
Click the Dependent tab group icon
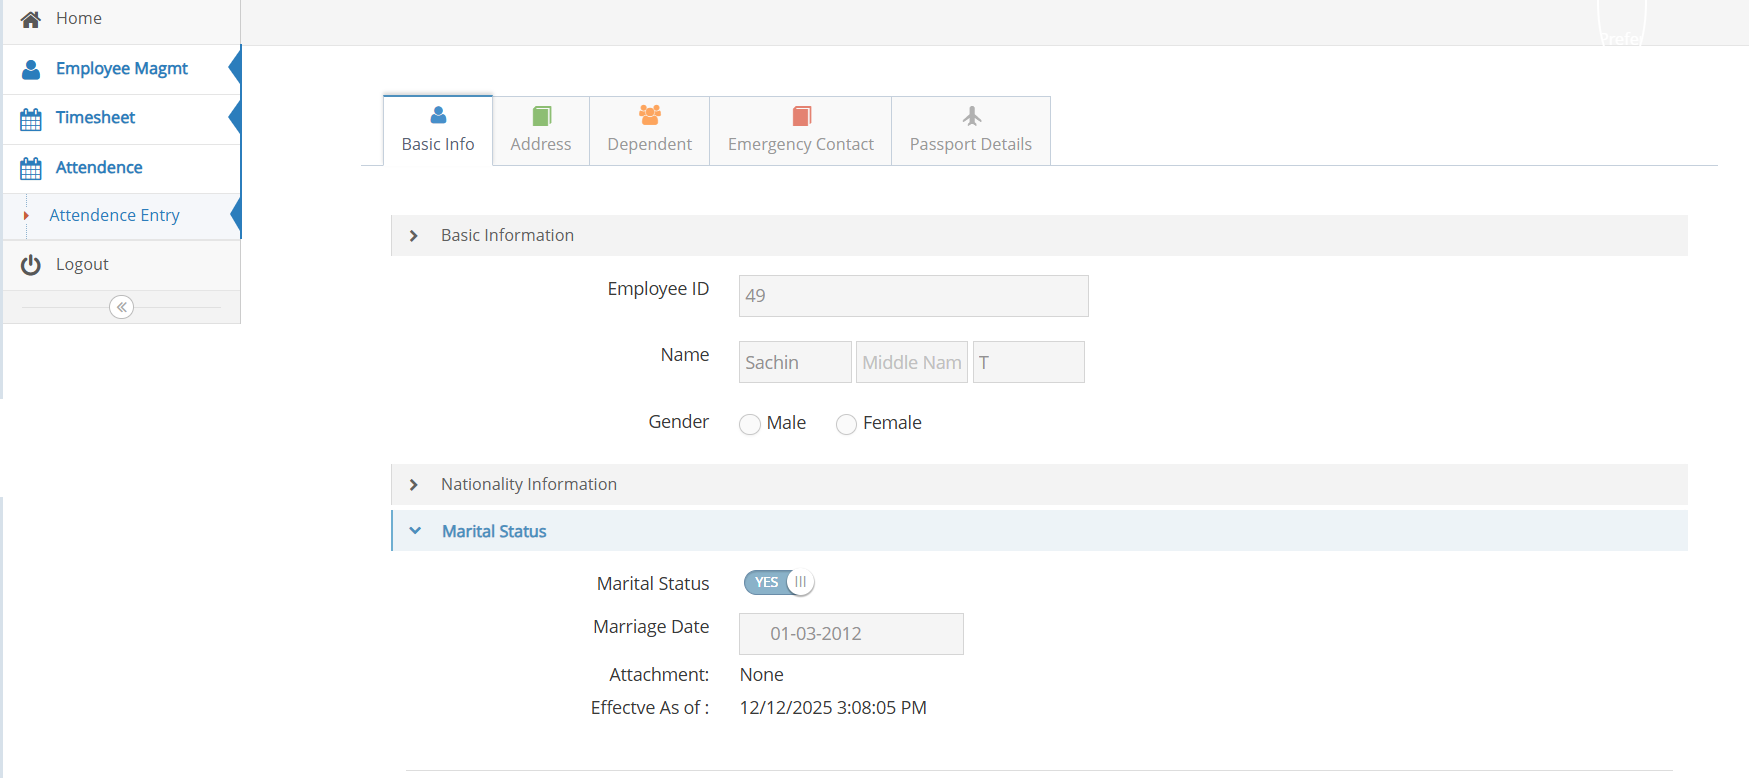650,116
